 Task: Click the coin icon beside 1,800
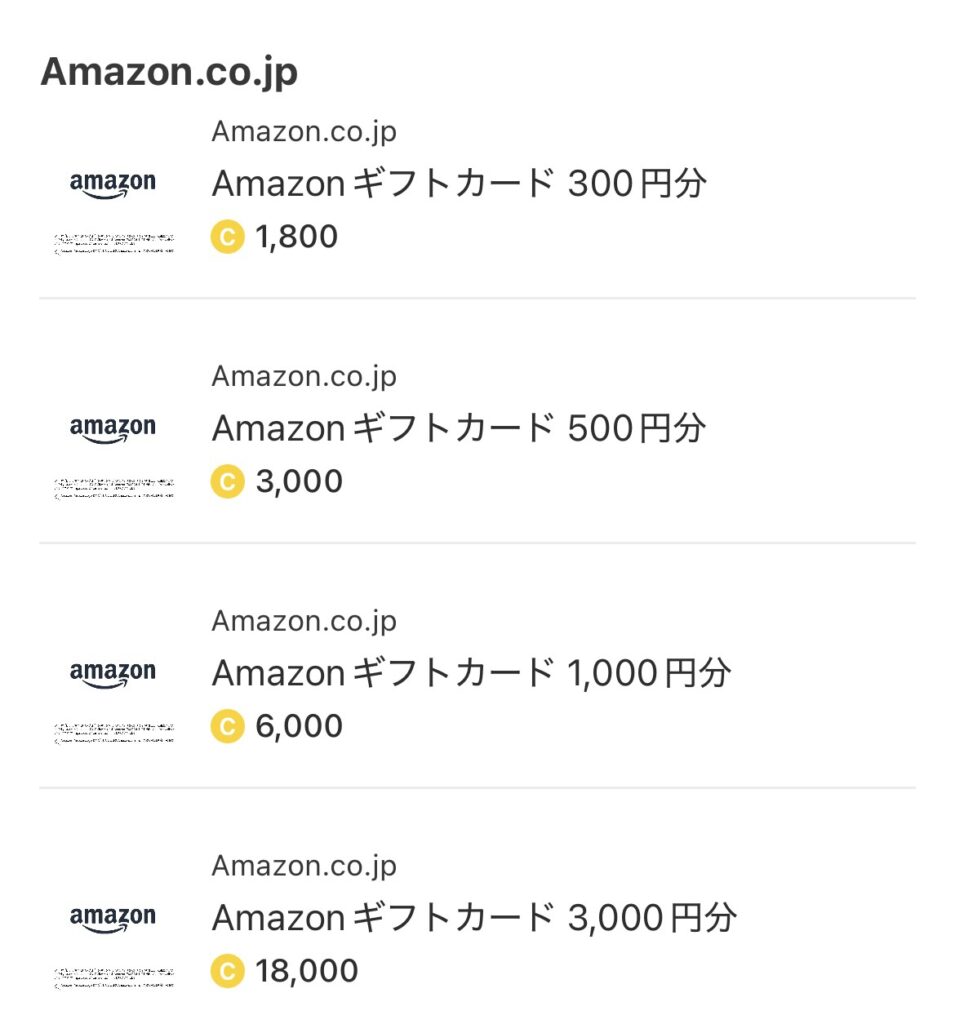point(227,237)
